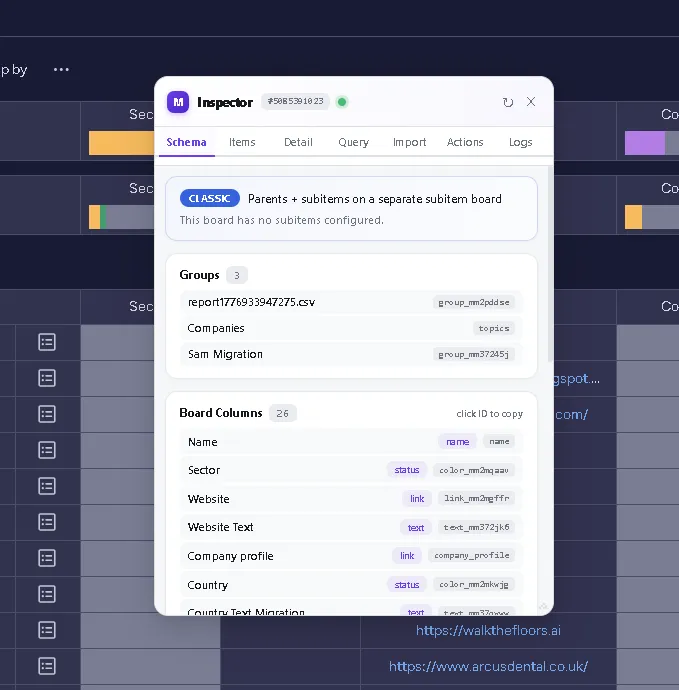Open the Detail tab
This screenshot has height=690, width=679.
pyautogui.click(x=298, y=142)
